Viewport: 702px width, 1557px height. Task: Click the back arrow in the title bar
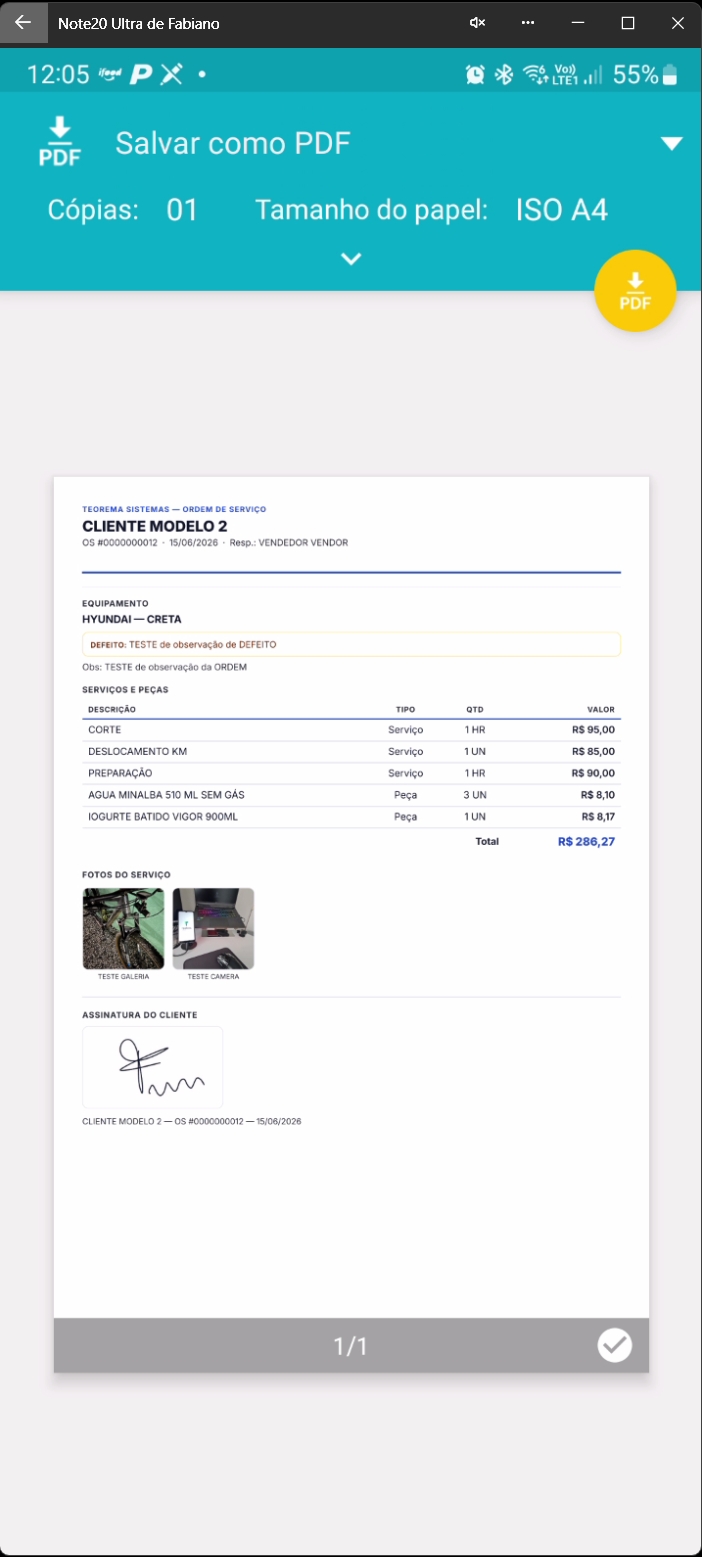coord(23,22)
